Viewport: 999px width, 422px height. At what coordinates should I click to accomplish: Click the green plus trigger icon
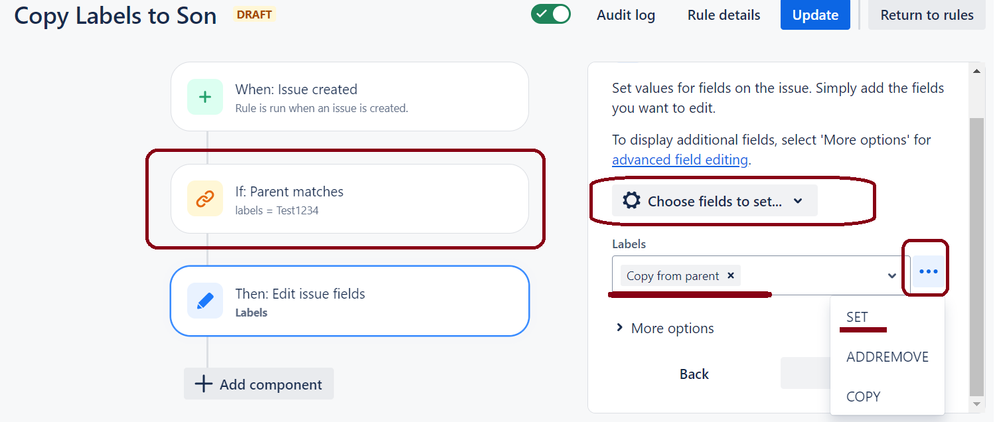(x=205, y=97)
